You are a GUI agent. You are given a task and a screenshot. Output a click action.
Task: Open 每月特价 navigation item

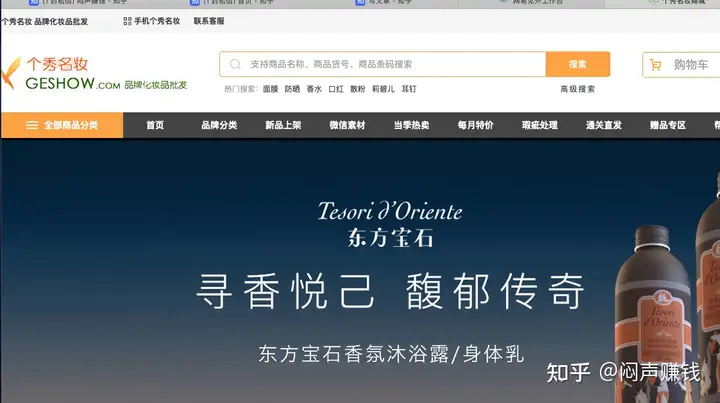click(x=475, y=125)
